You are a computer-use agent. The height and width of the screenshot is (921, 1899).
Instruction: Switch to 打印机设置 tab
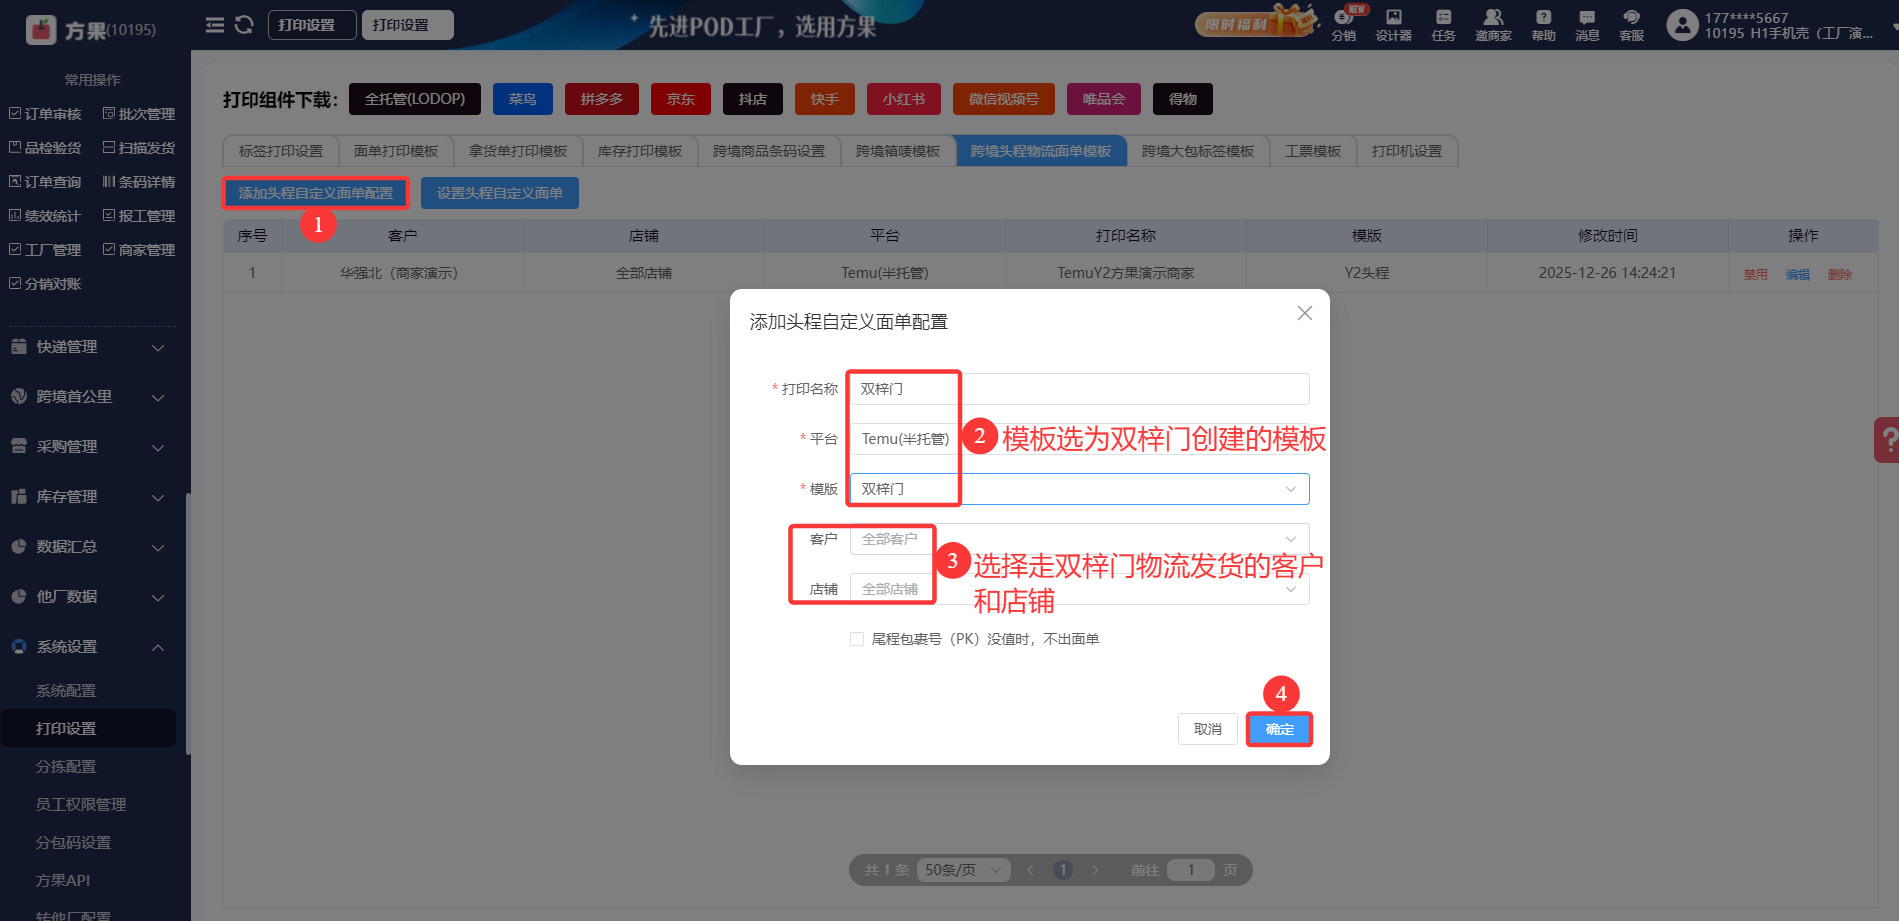[x=1407, y=151]
